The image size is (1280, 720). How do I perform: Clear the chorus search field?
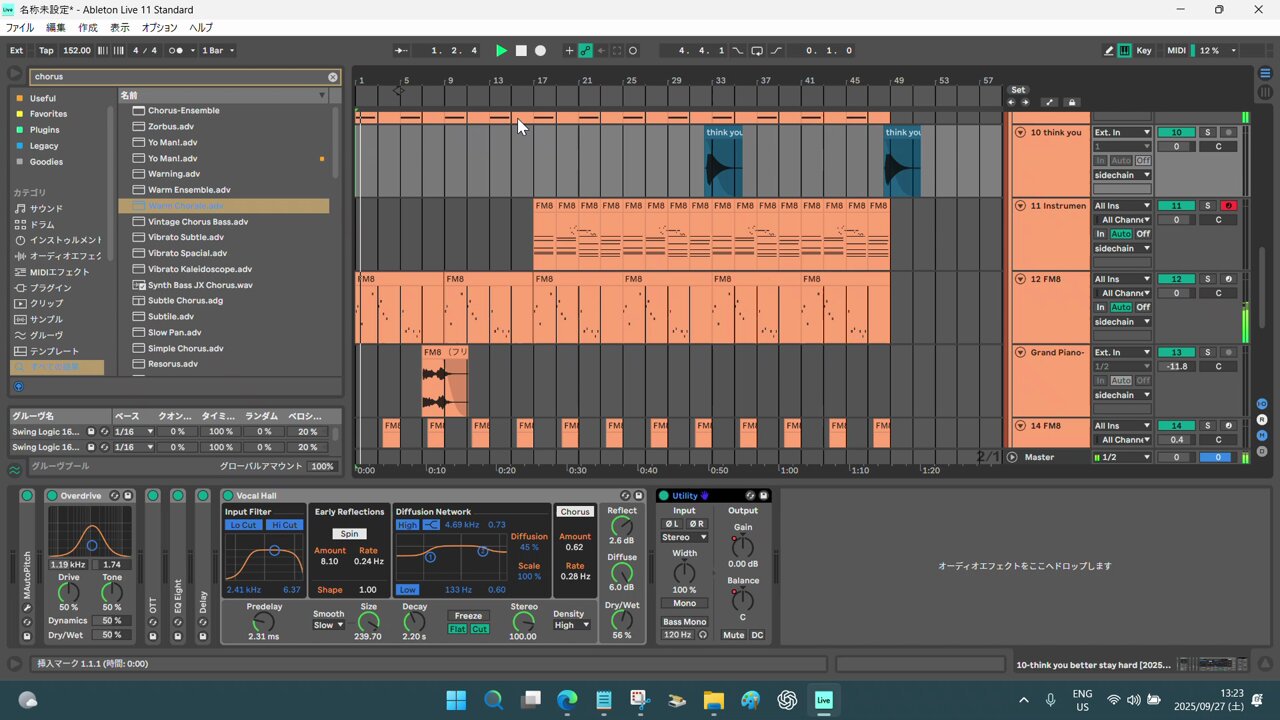tap(333, 77)
